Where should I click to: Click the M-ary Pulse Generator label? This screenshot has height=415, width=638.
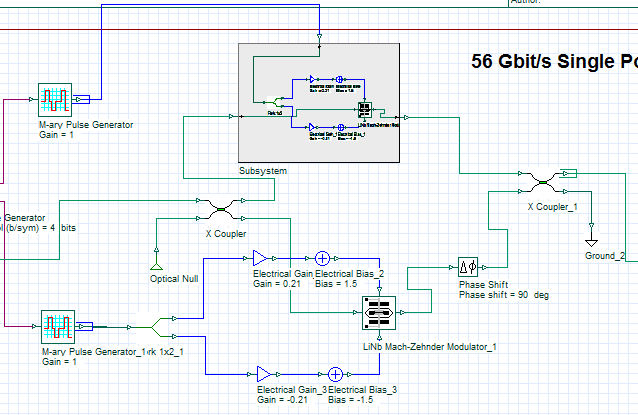(86, 125)
